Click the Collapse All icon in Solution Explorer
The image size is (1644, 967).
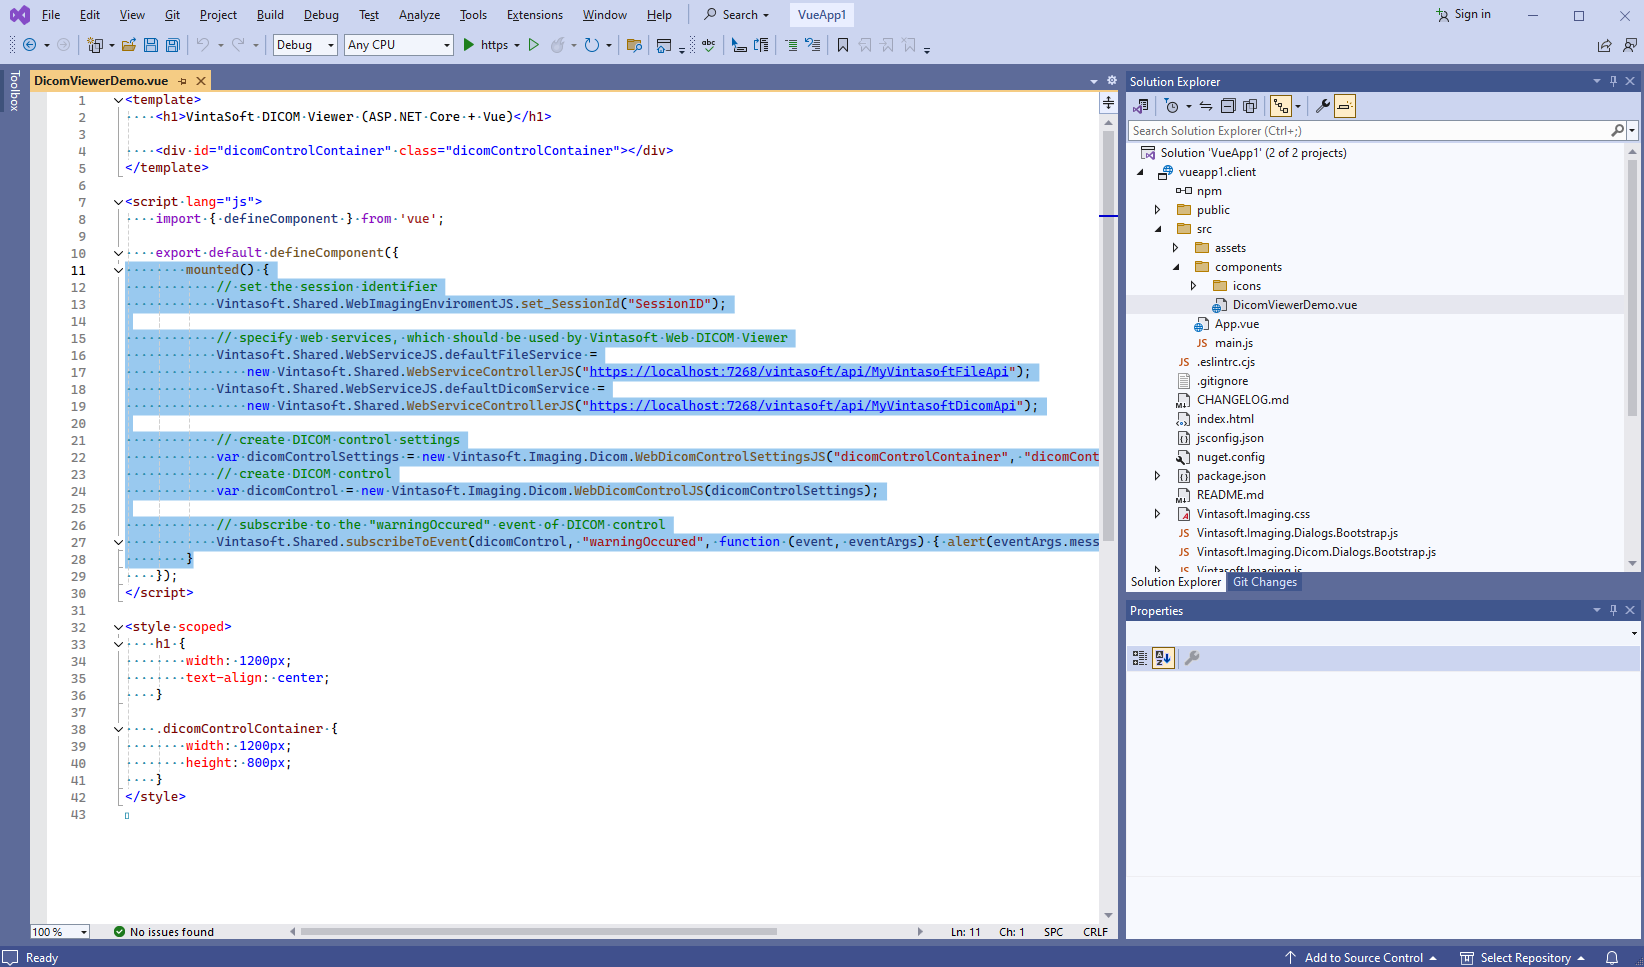click(1228, 106)
